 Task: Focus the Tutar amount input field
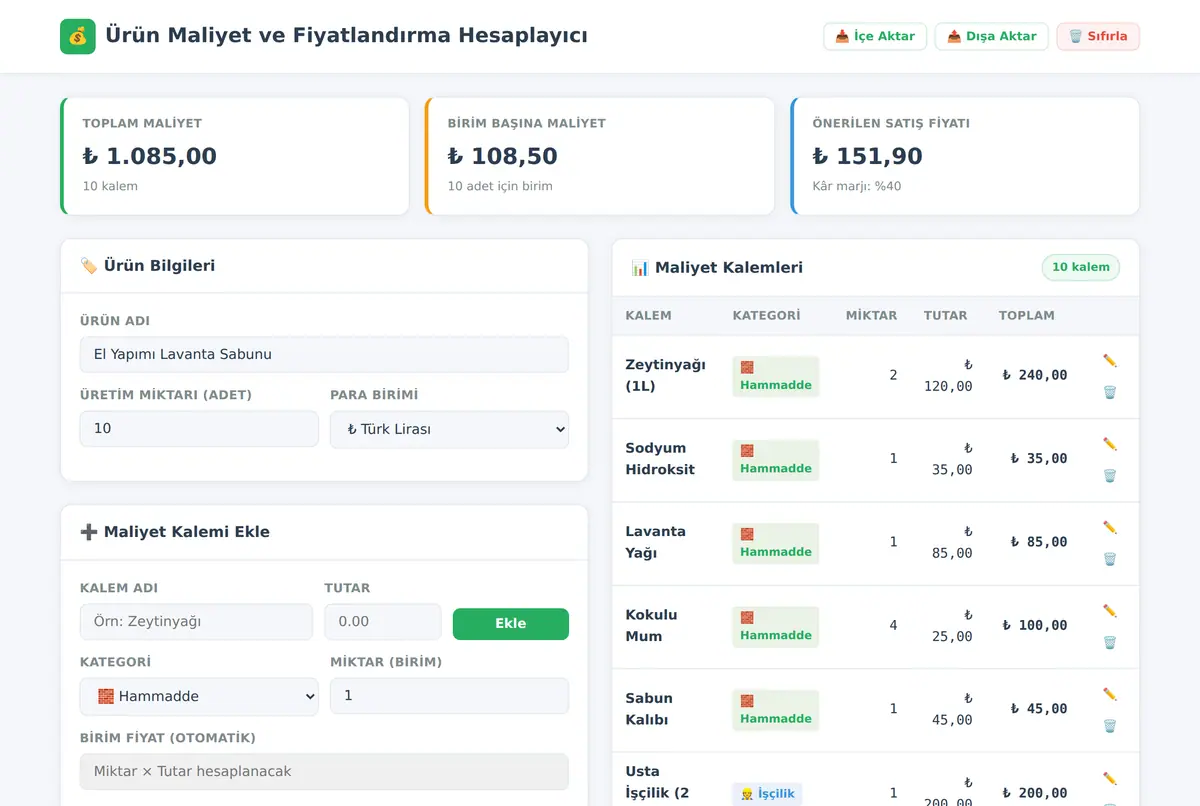pyautogui.click(x=383, y=621)
